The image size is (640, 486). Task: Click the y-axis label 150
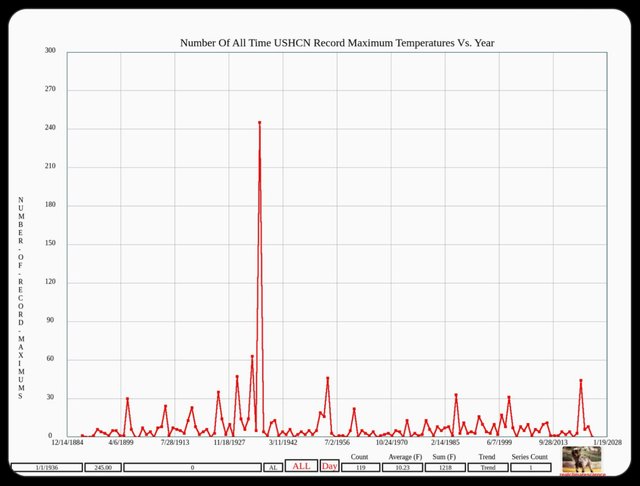pos(50,243)
